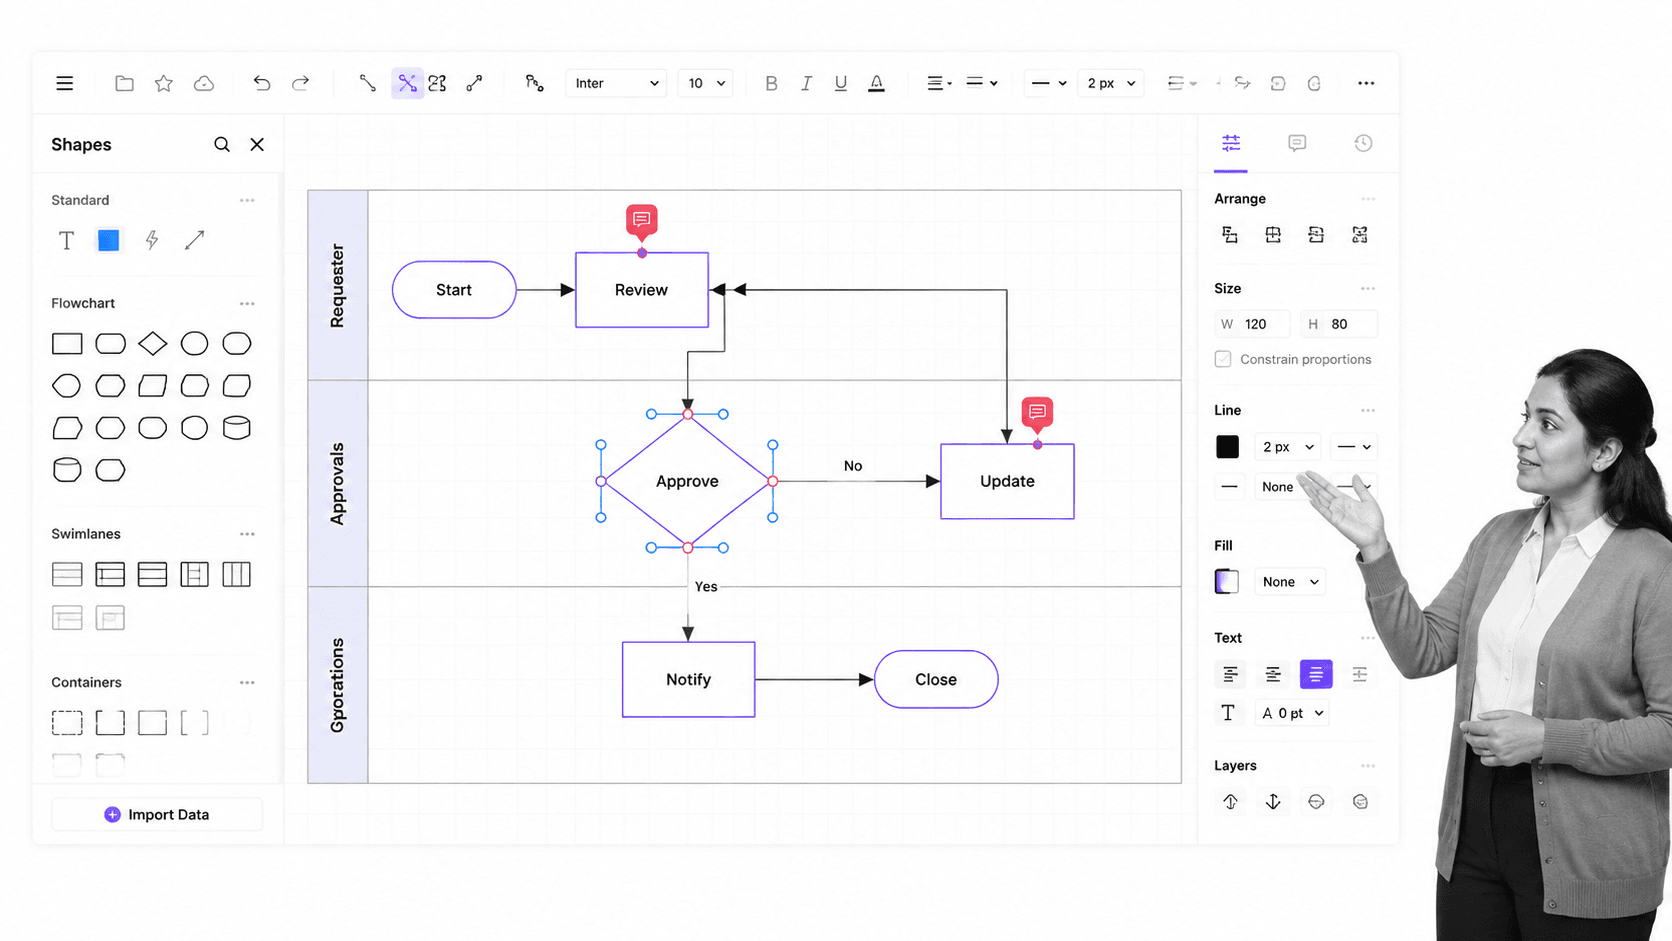Switch to the comments panel tab
Screen dimensions: 1672x941
(x=1297, y=143)
